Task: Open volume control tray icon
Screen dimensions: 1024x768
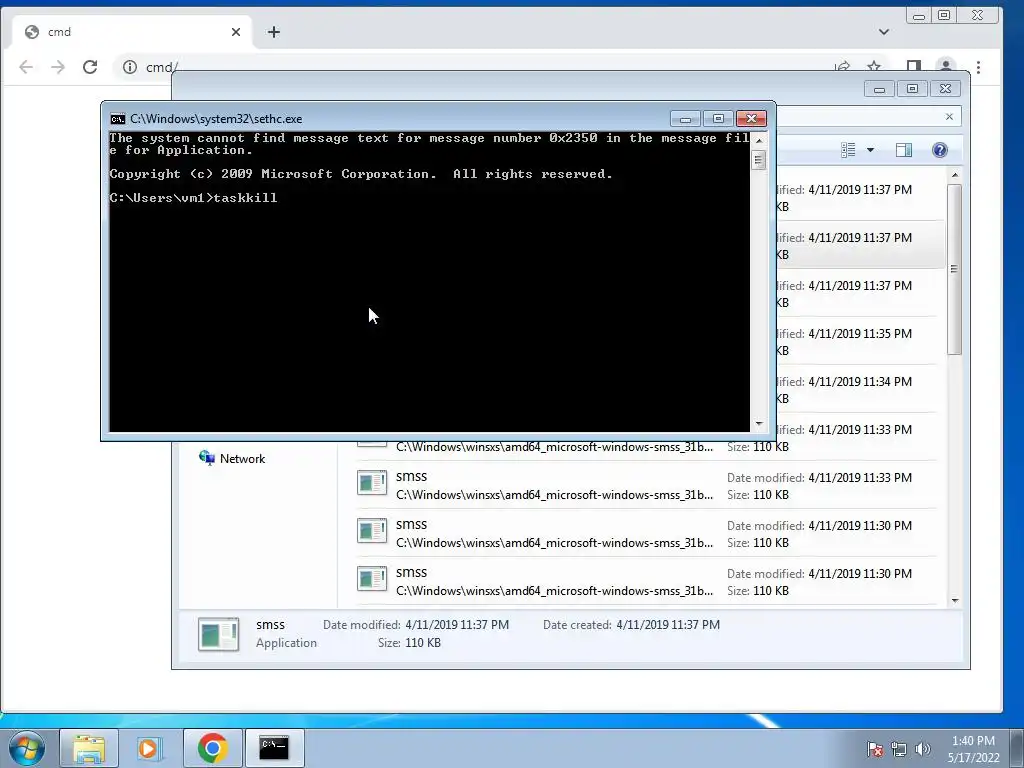Action: click(x=923, y=749)
